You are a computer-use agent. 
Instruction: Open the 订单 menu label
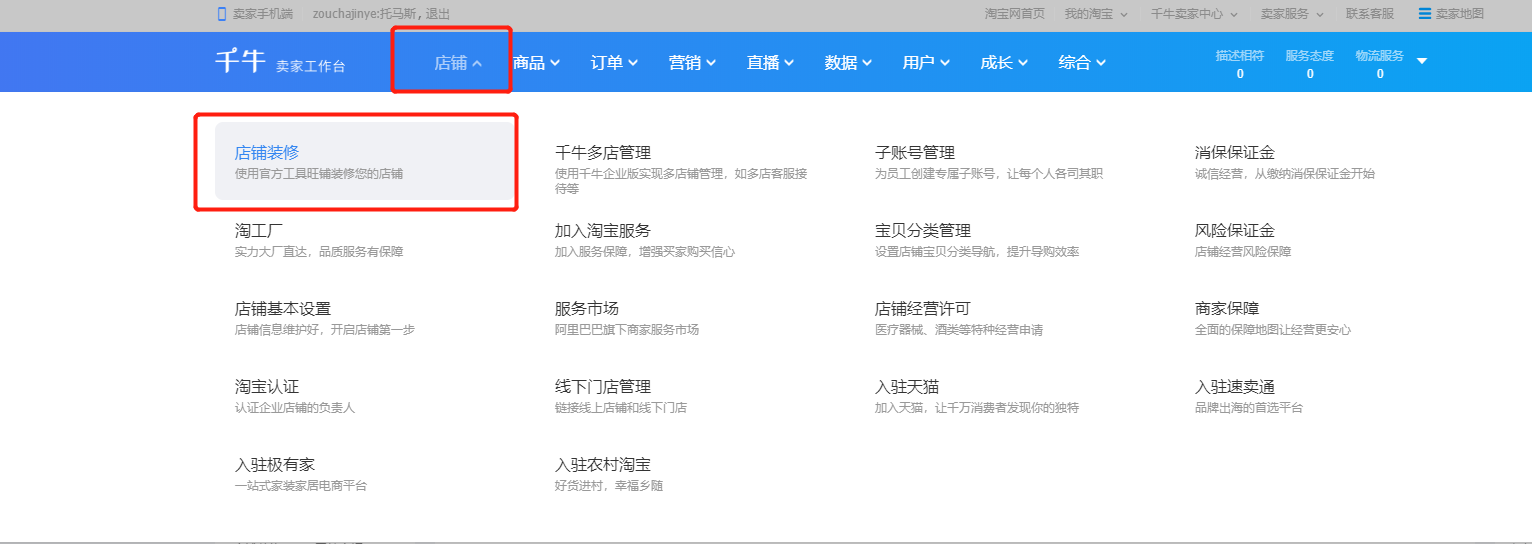tap(606, 62)
